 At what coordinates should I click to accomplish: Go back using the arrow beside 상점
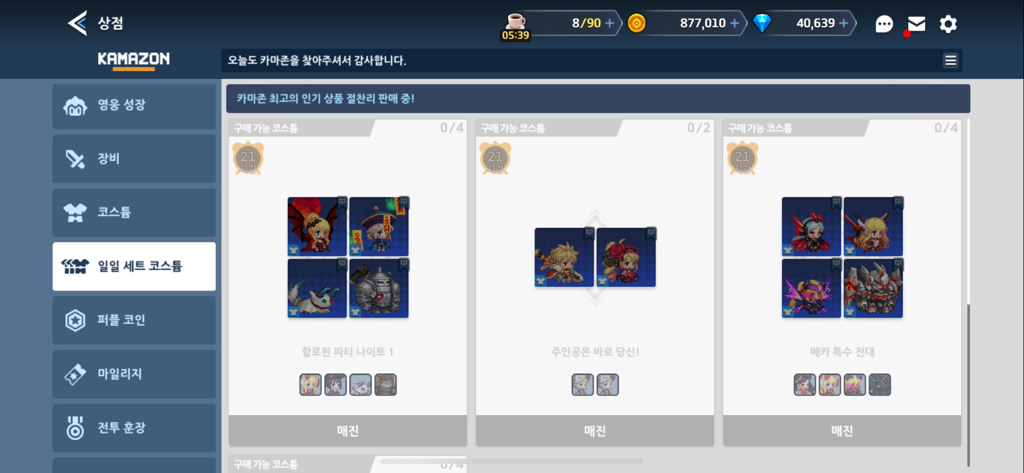pyautogui.click(x=77, y=24)
